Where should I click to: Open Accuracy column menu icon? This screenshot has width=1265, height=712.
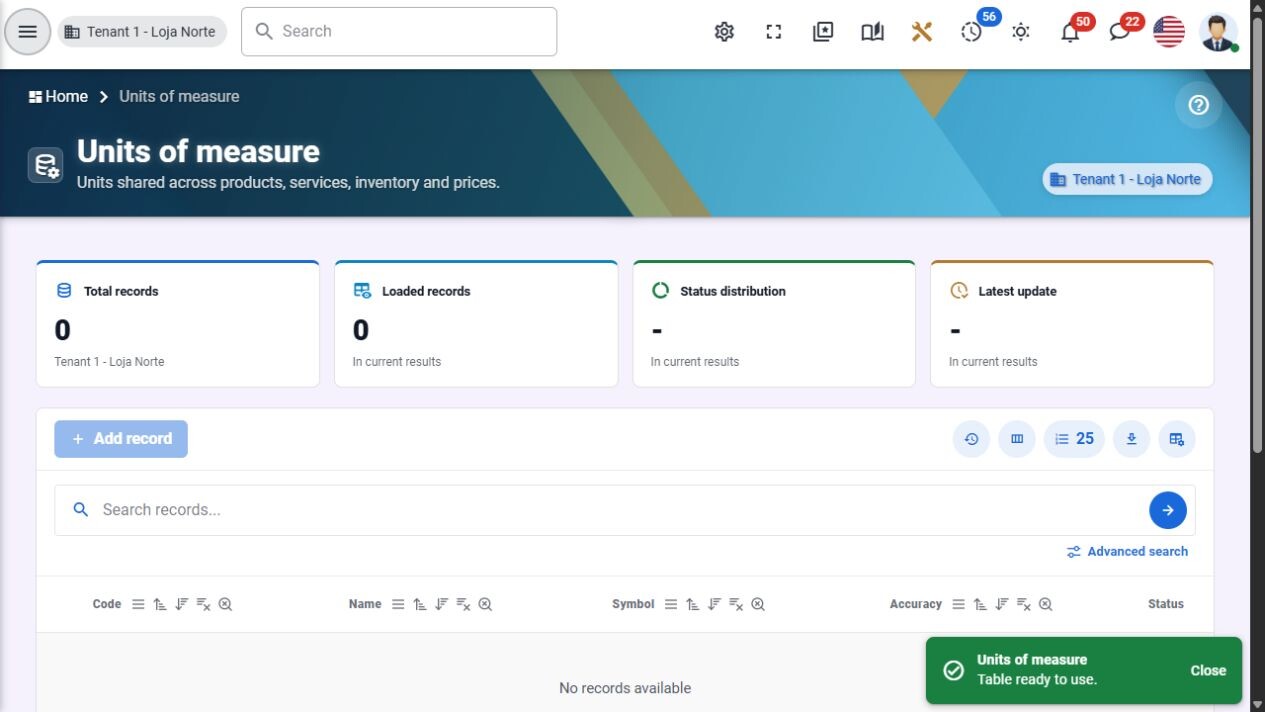pos(958,604)
